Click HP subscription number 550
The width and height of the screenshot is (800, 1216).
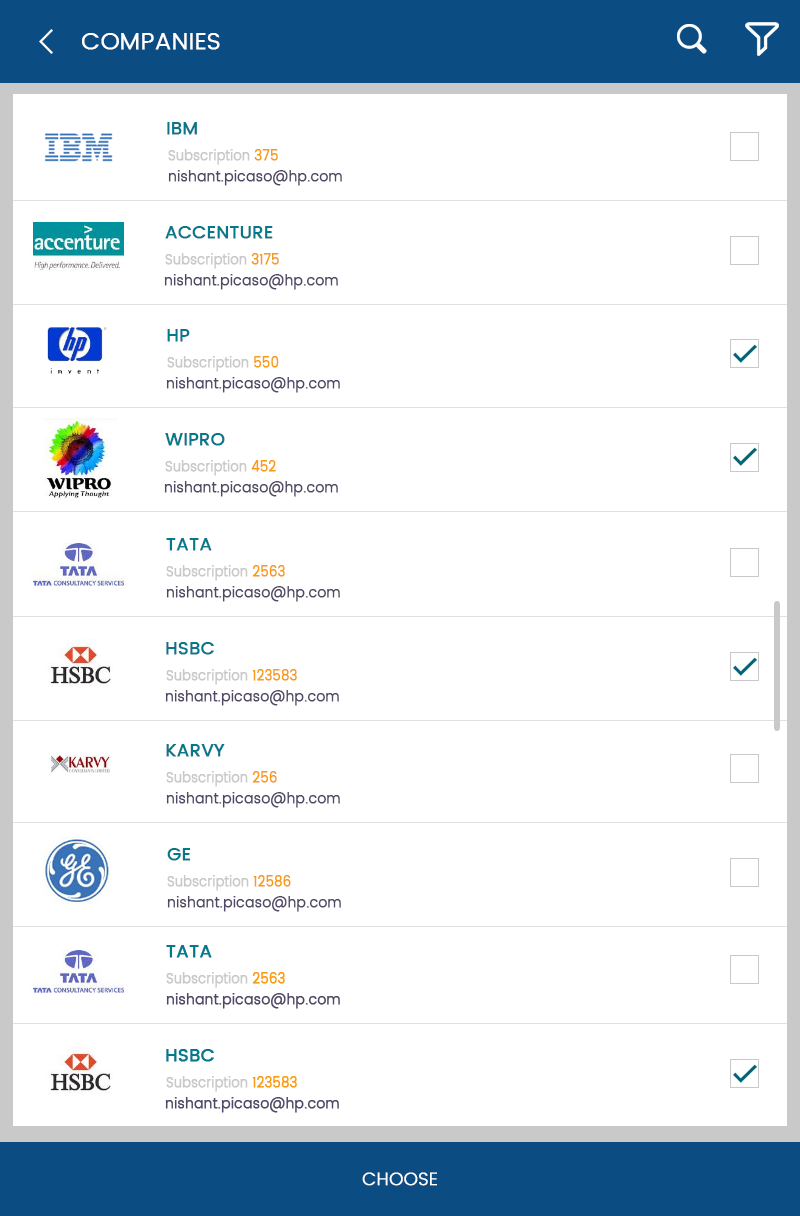(x=266, y=362)
